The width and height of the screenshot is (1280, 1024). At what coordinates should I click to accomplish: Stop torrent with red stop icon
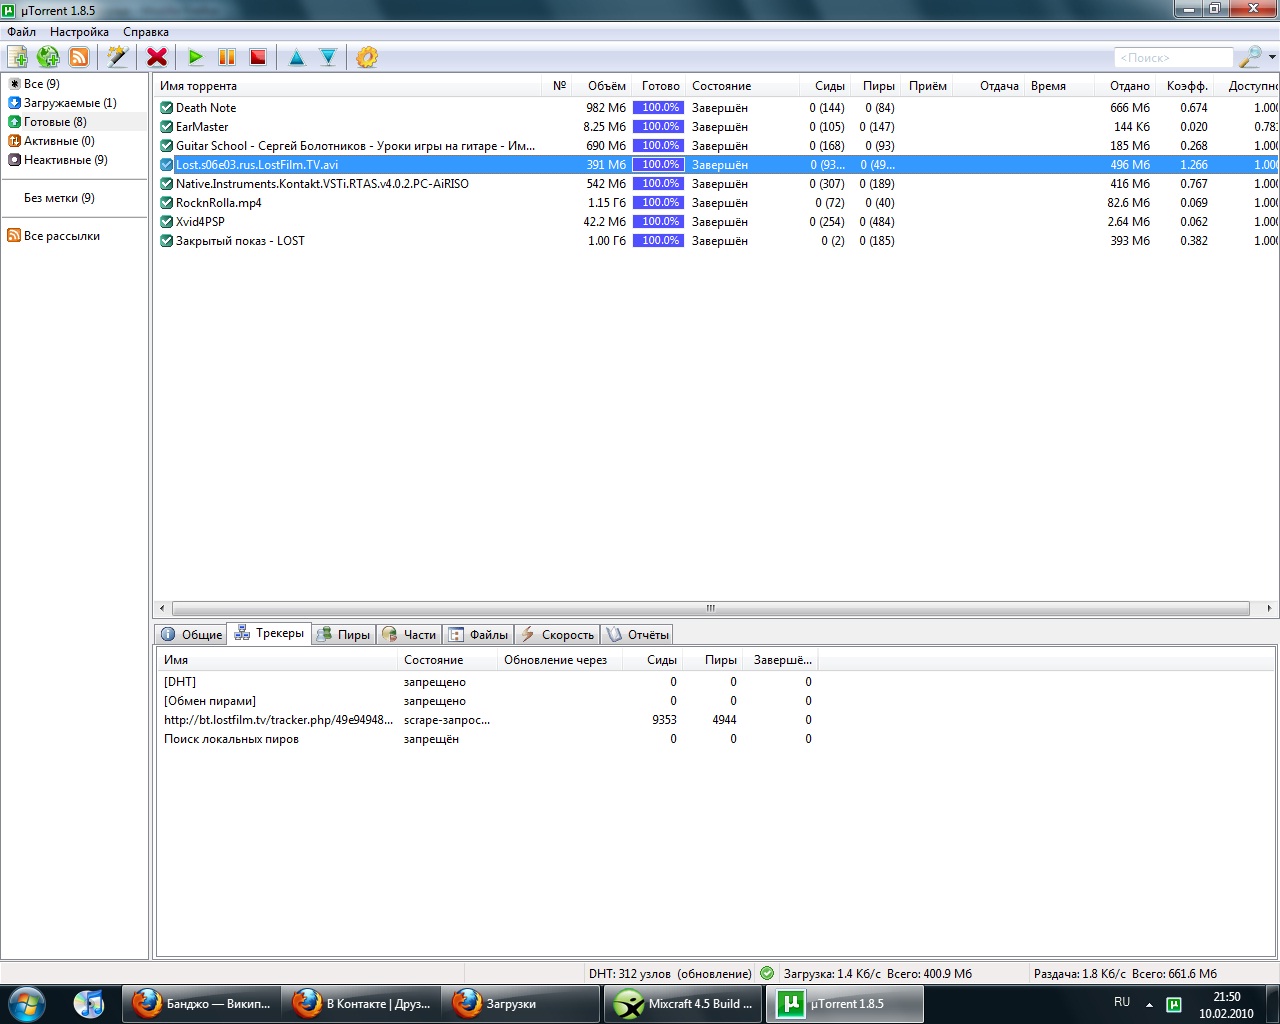pyautogui.click(x=258, y=57)
